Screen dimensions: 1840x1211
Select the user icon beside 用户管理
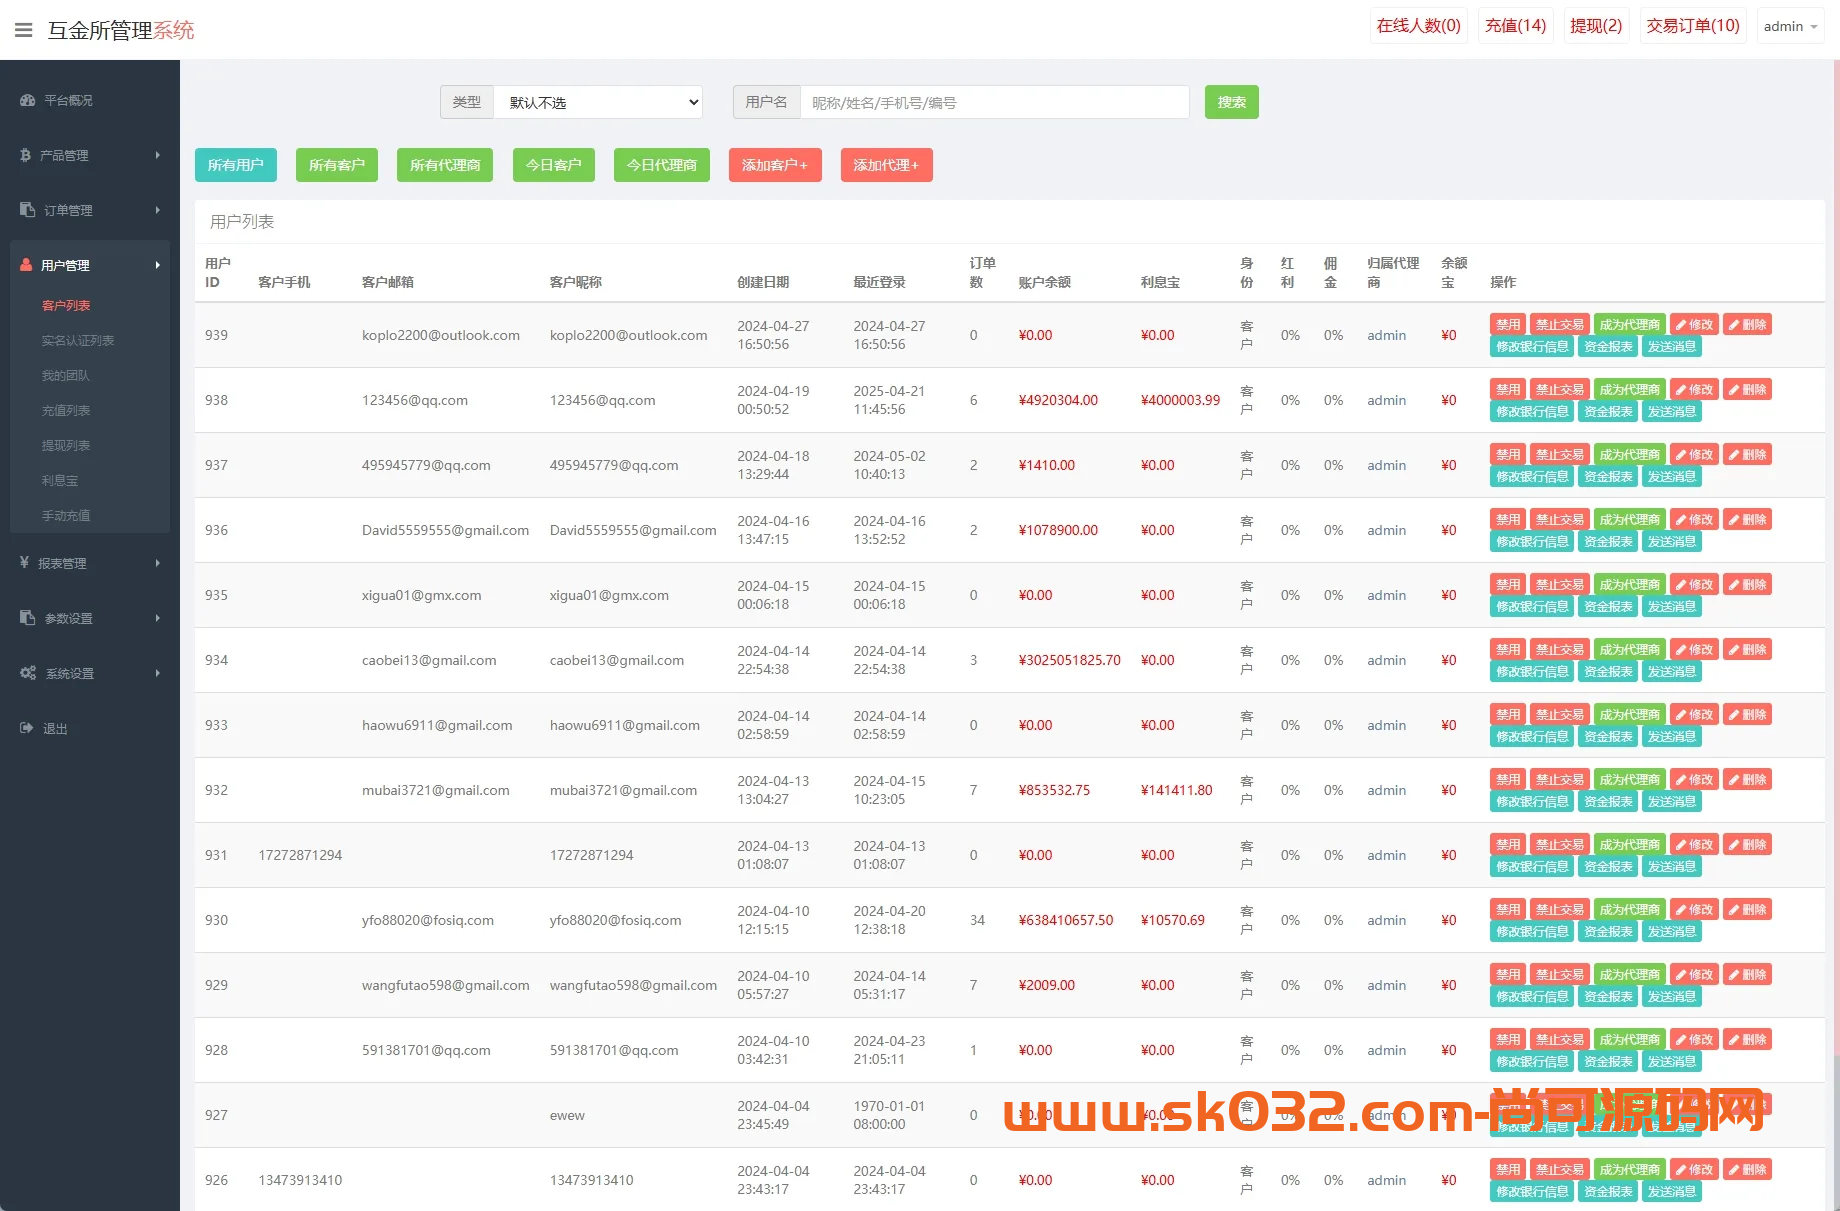click(x=26, y=265)
